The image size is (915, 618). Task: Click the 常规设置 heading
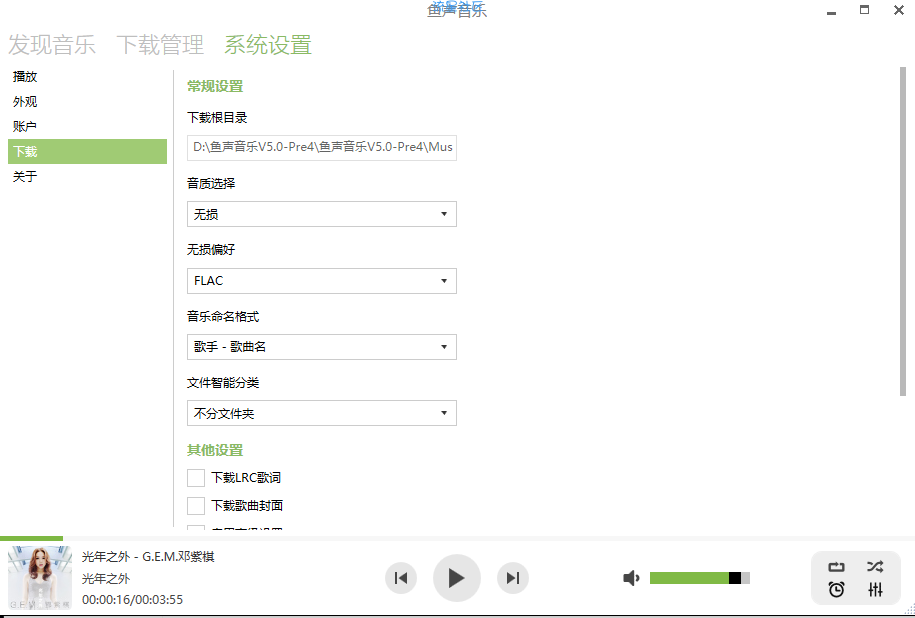pyautogui.click(x=215, y=86)
